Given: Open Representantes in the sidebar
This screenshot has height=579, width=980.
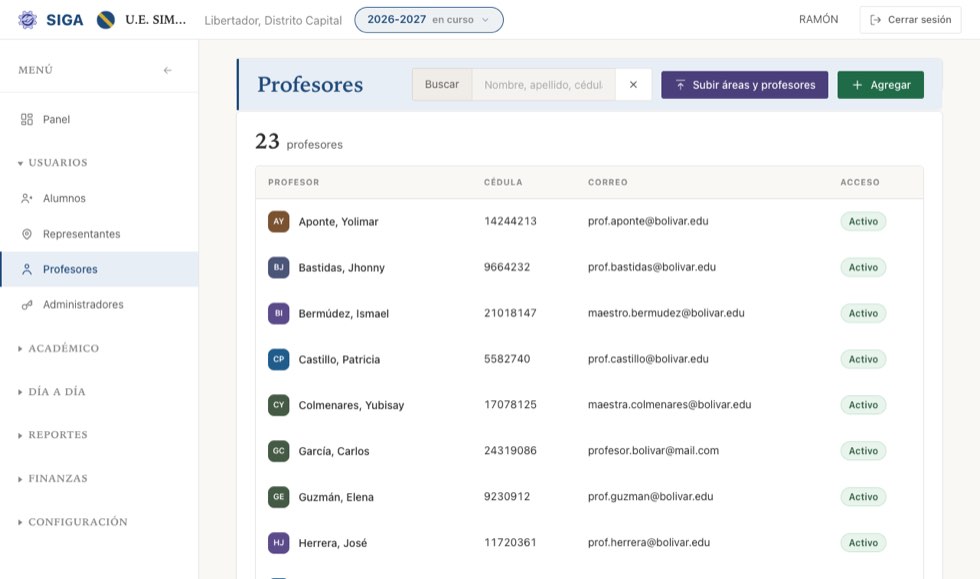Looking at the screenshot, I should [x=99, y=234].
